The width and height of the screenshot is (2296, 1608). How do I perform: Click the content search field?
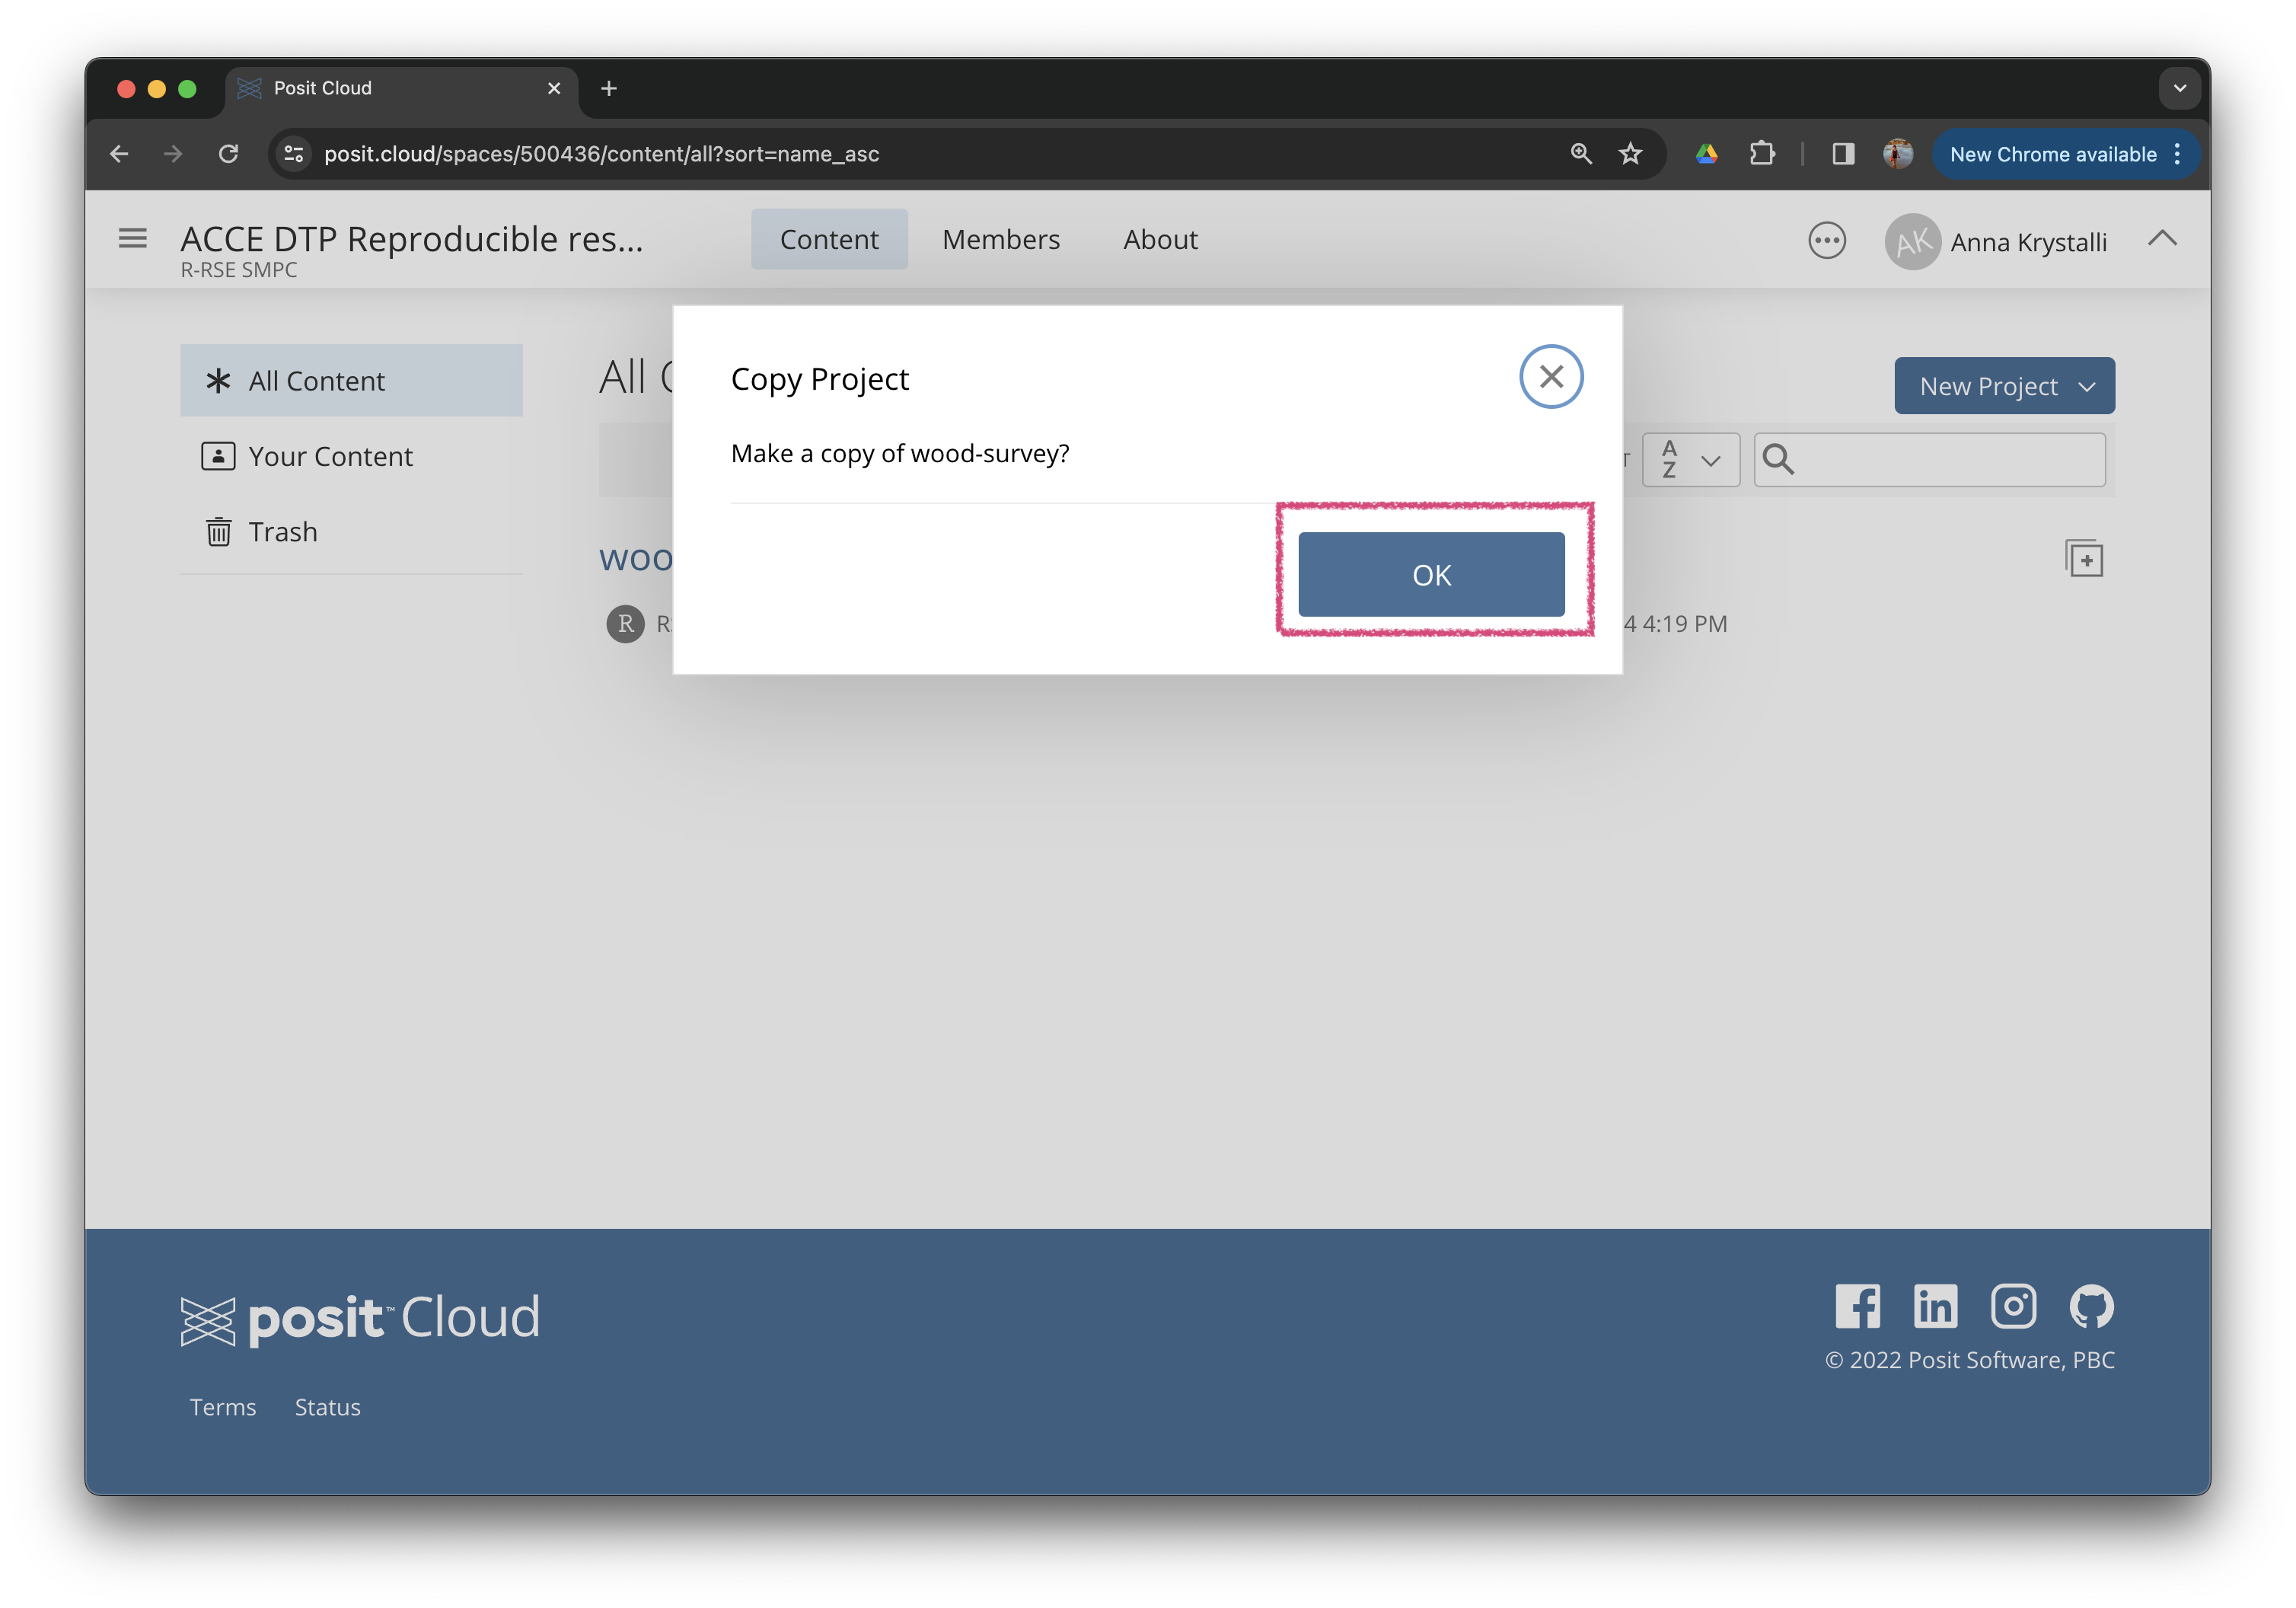(1930, 459)
